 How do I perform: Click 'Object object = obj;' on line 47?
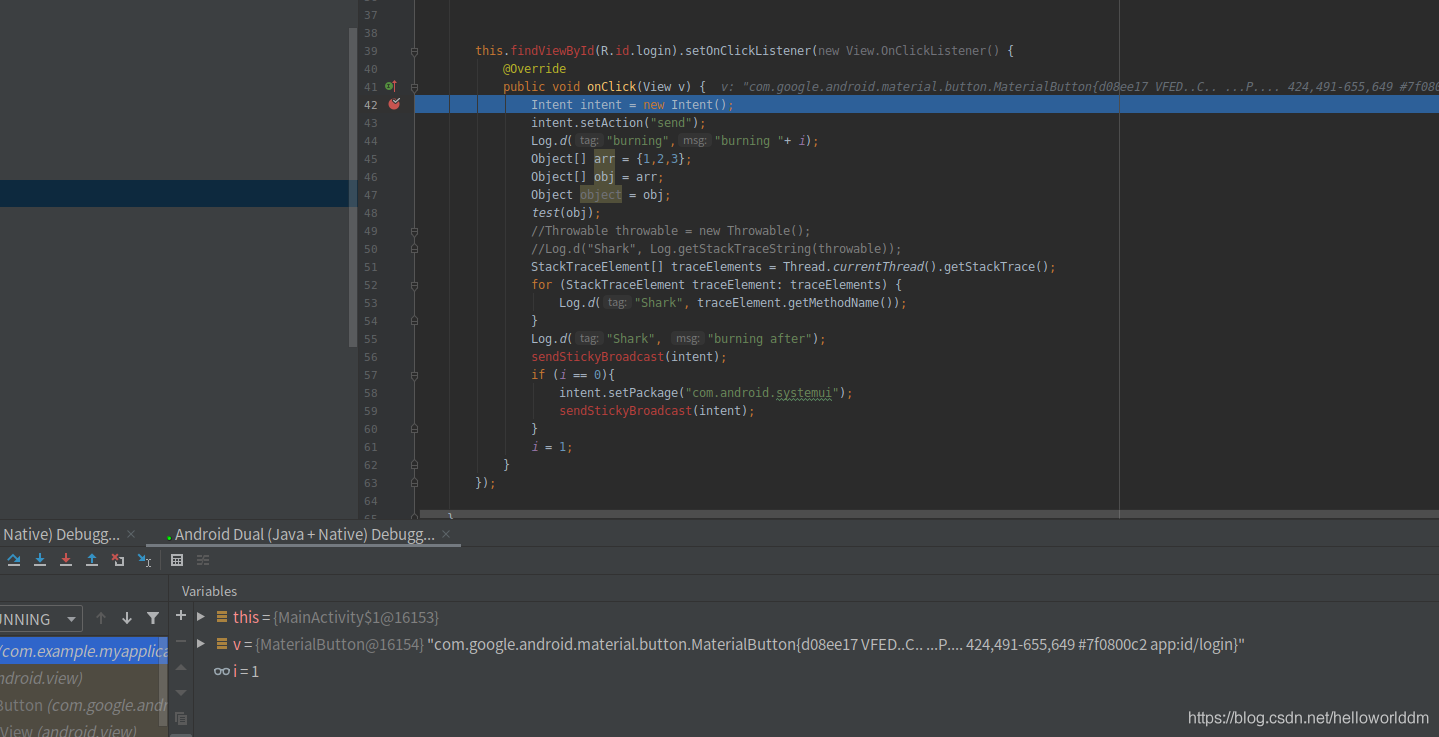coord(601,195)
